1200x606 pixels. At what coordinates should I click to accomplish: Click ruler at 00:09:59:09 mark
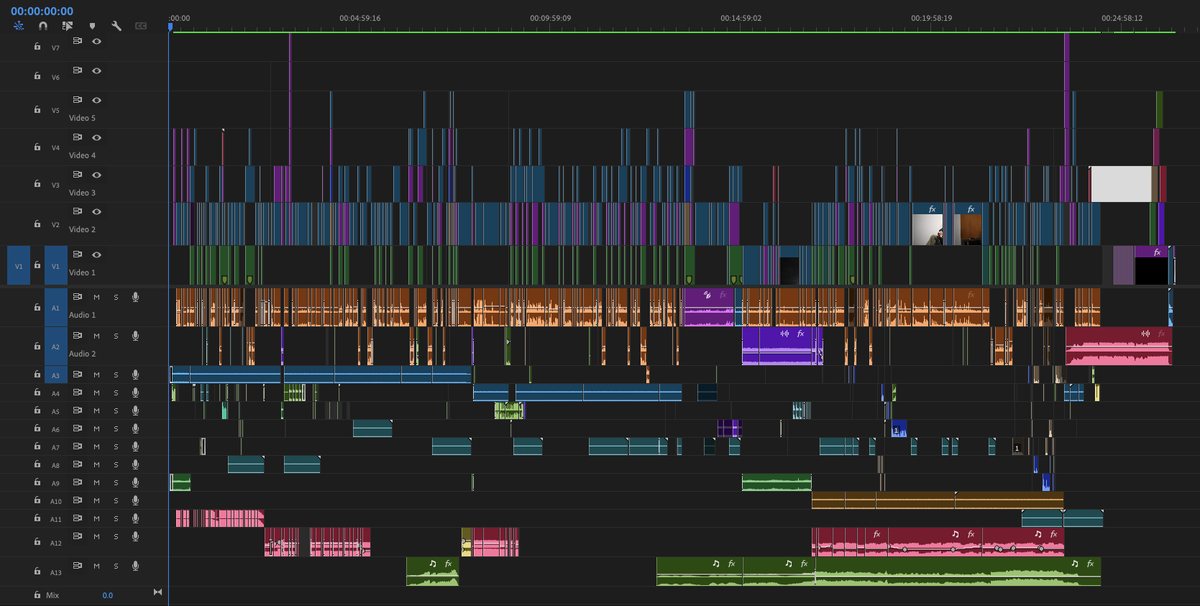coord(551,18)
